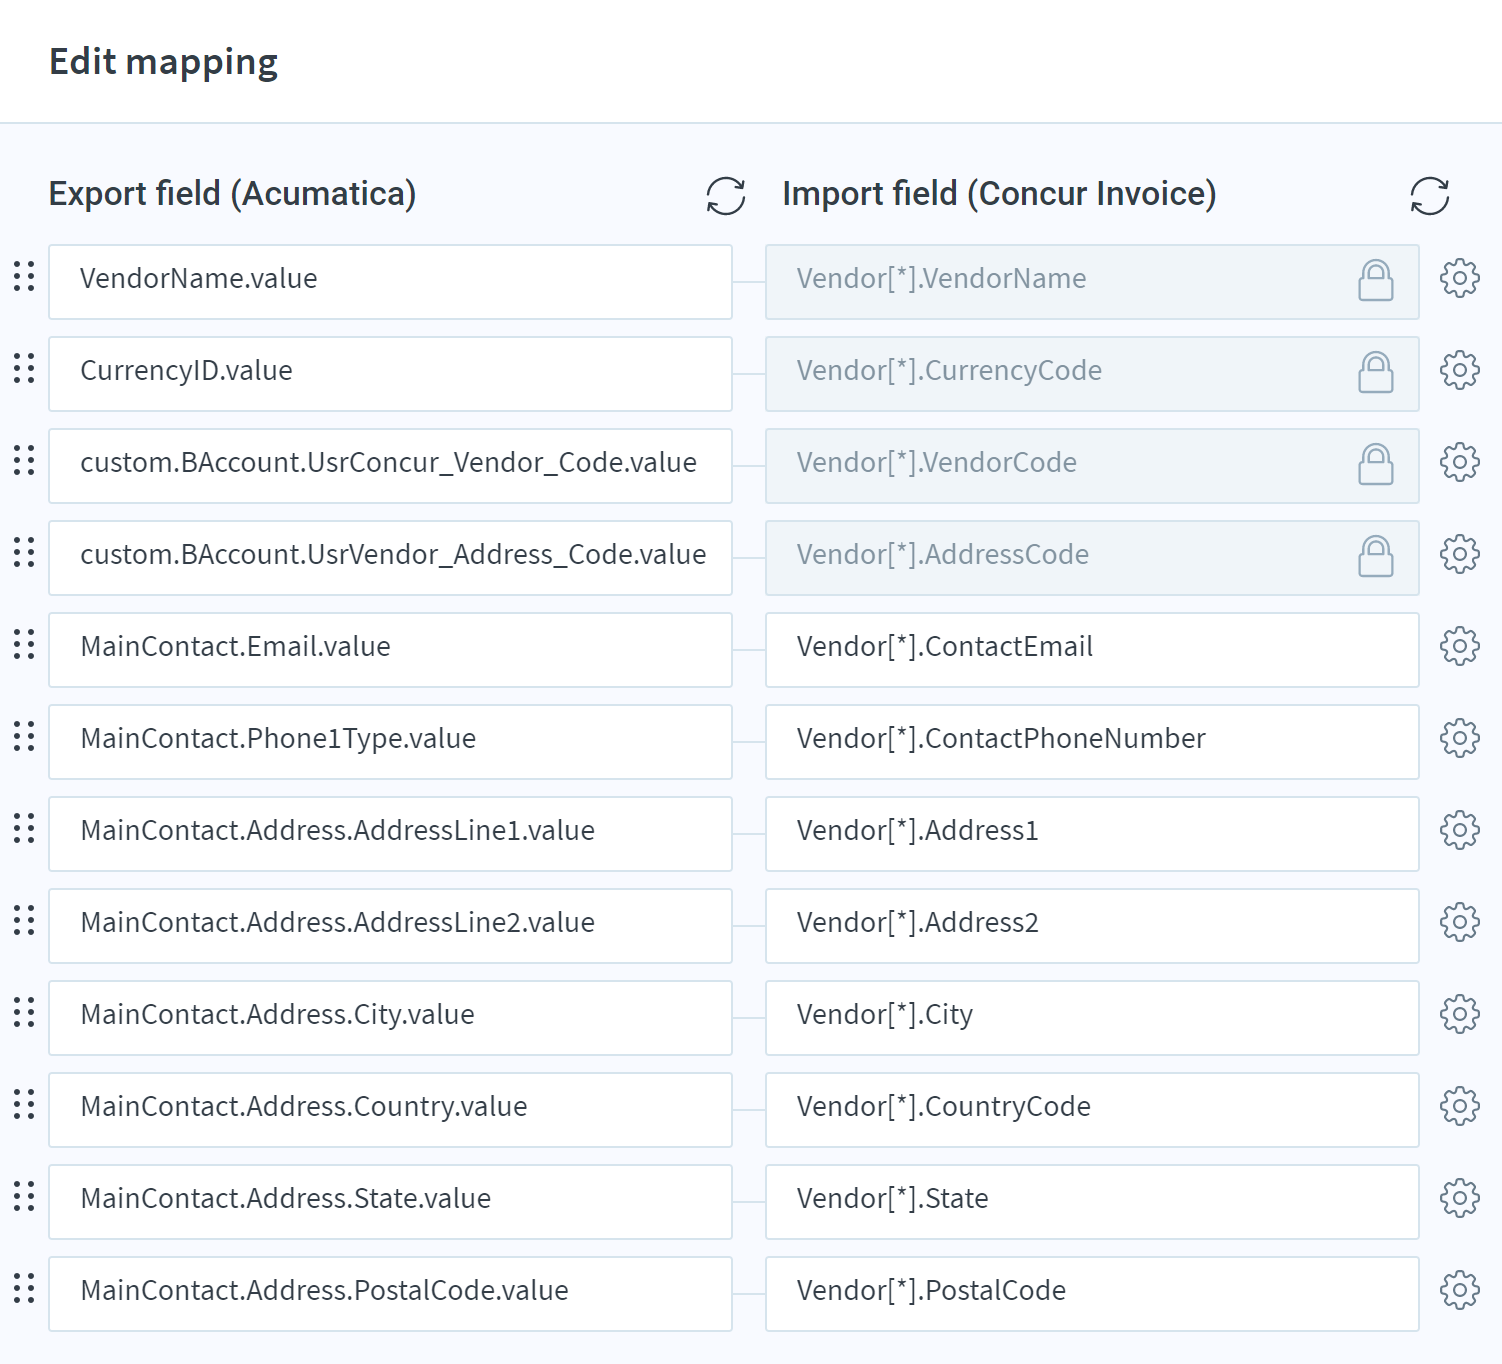The width and height of the screenshot is (1502, 1364).
Task: Click the lock icon on Vendor[*].VendorCode
Action: 1376,464
